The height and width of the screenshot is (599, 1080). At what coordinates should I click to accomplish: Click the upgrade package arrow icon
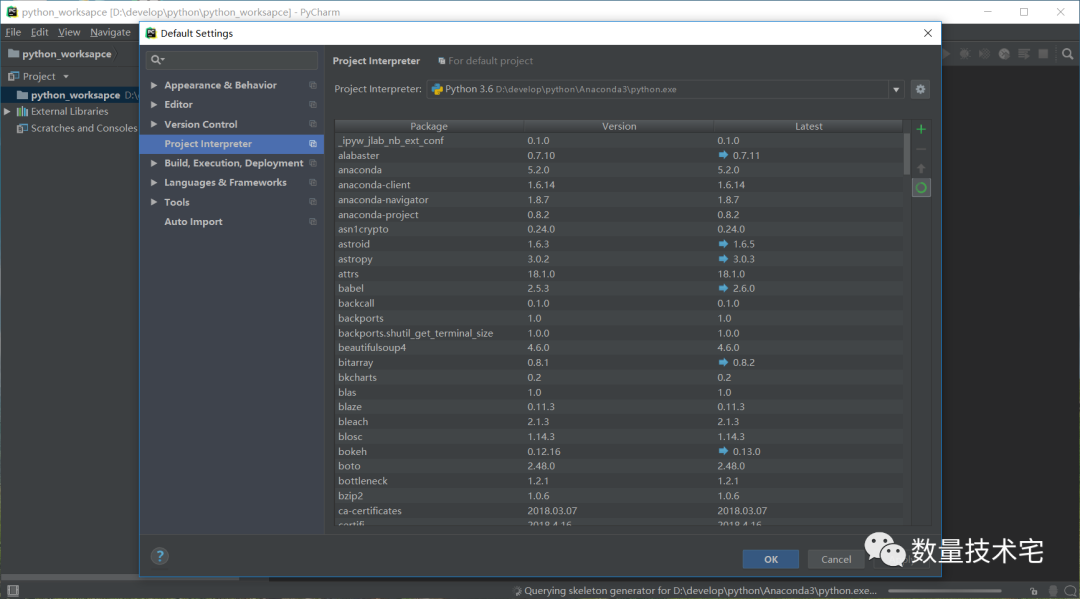921,168
